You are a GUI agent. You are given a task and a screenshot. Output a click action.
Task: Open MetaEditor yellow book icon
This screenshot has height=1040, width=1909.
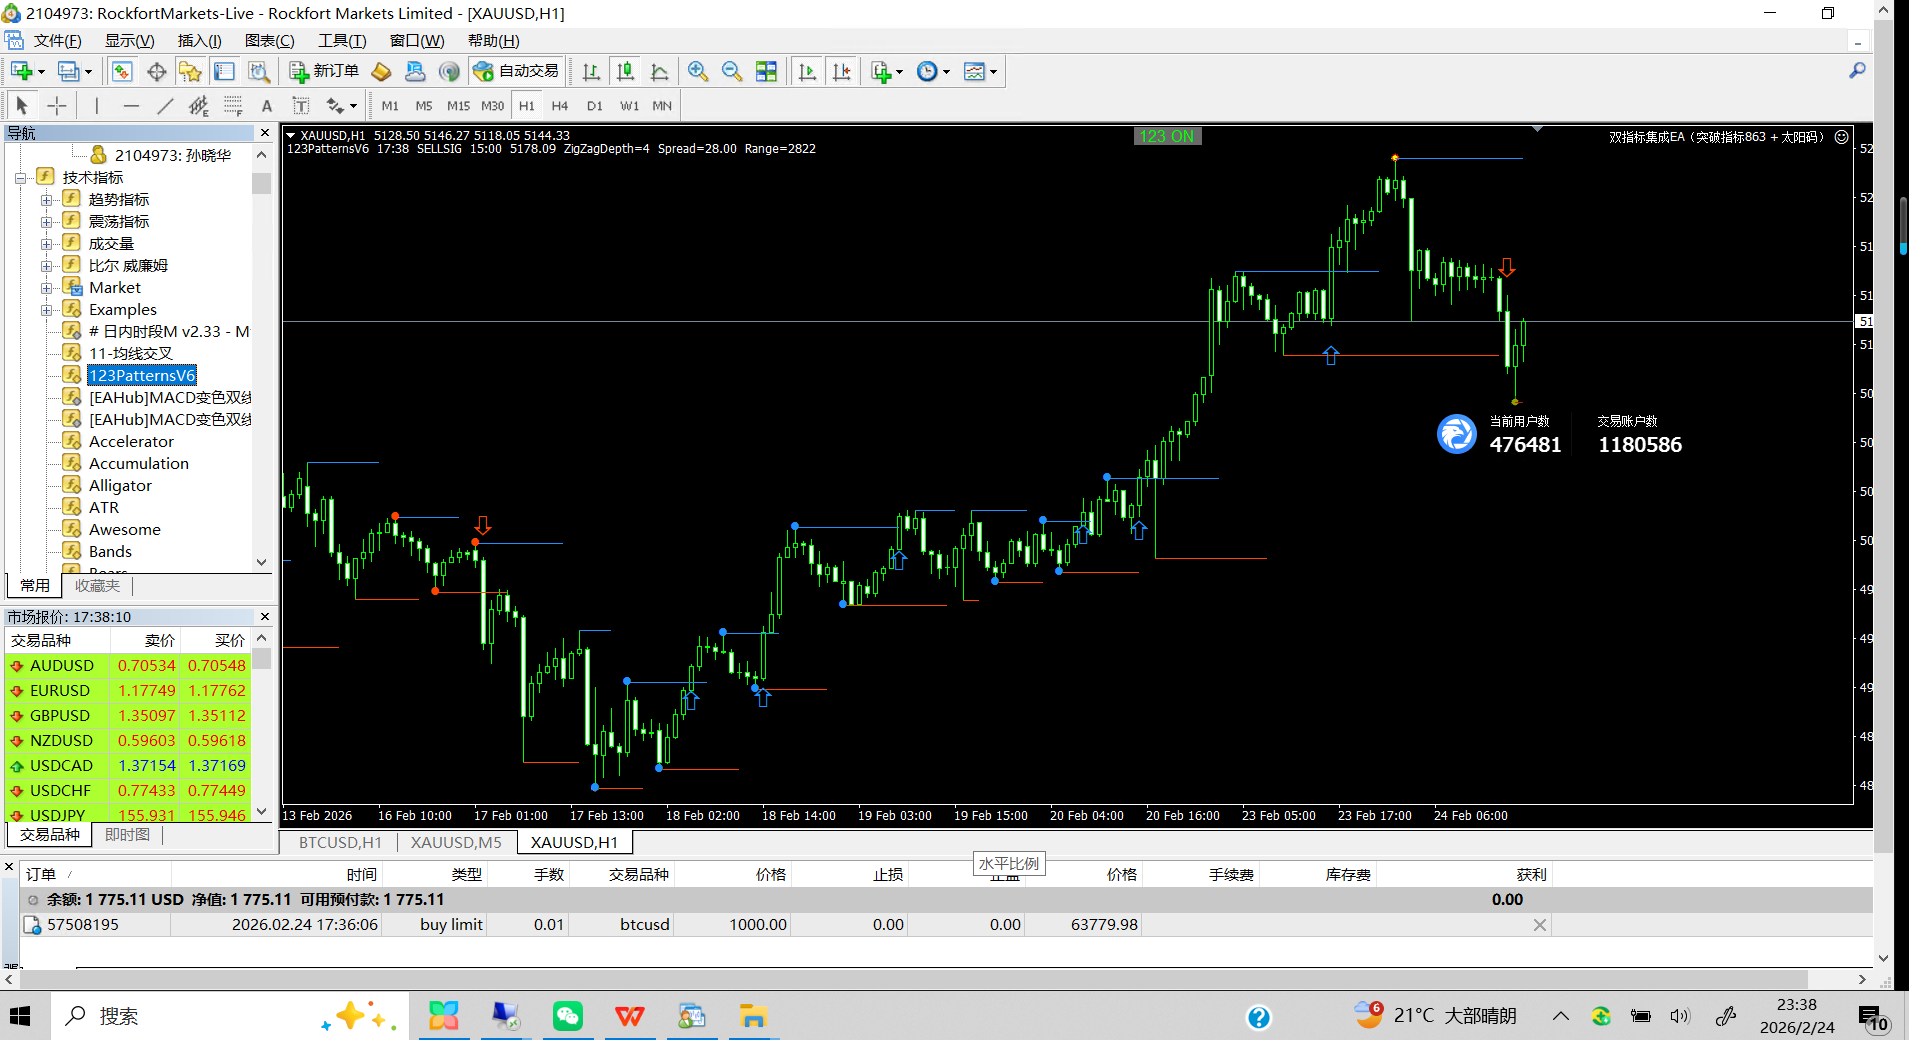click(x=381, y=71)
